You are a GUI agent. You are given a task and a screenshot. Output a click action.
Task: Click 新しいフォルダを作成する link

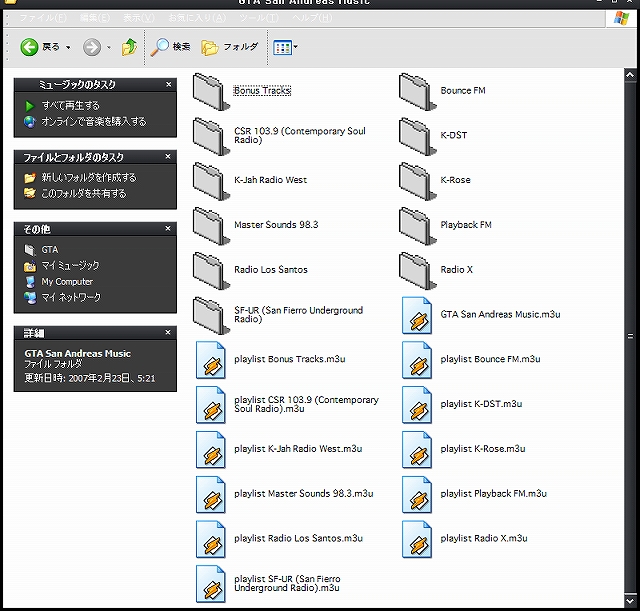click(x=89, y=178)
